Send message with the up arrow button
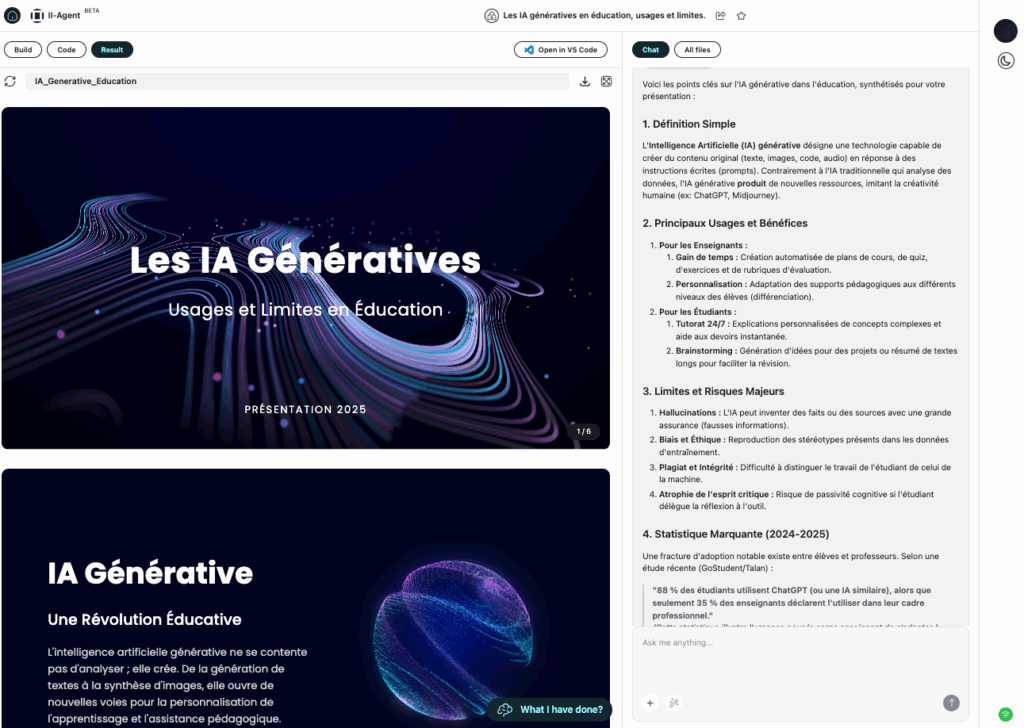Screen dimensions: 1024x728 click(x=951, y=703)
